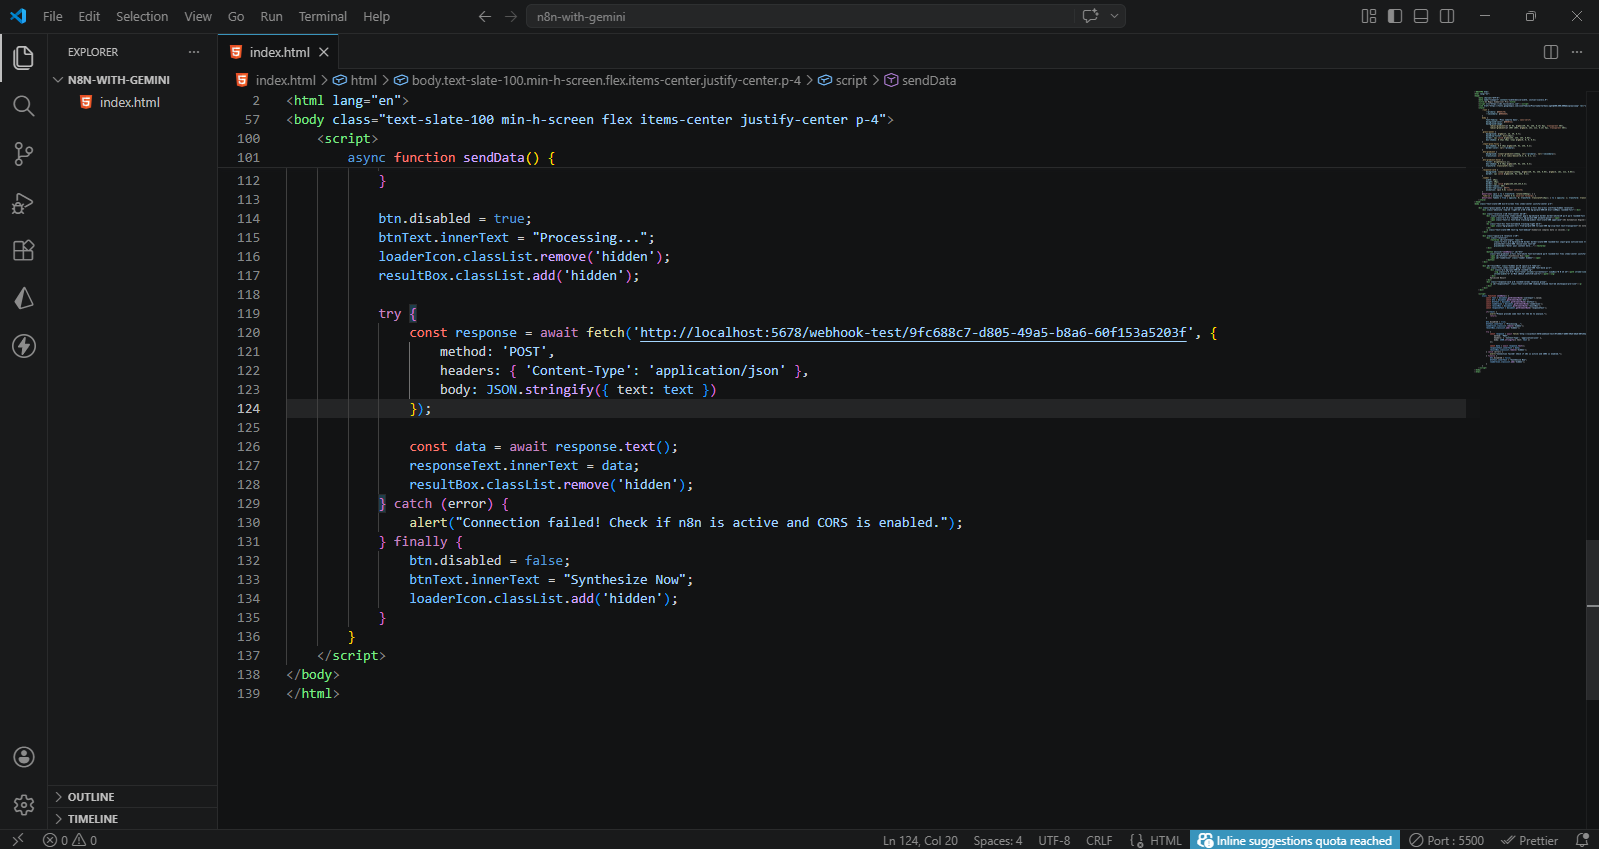Click the Prettier status bar item
Screen dimensions: 1599x849
click(1530, 840)
